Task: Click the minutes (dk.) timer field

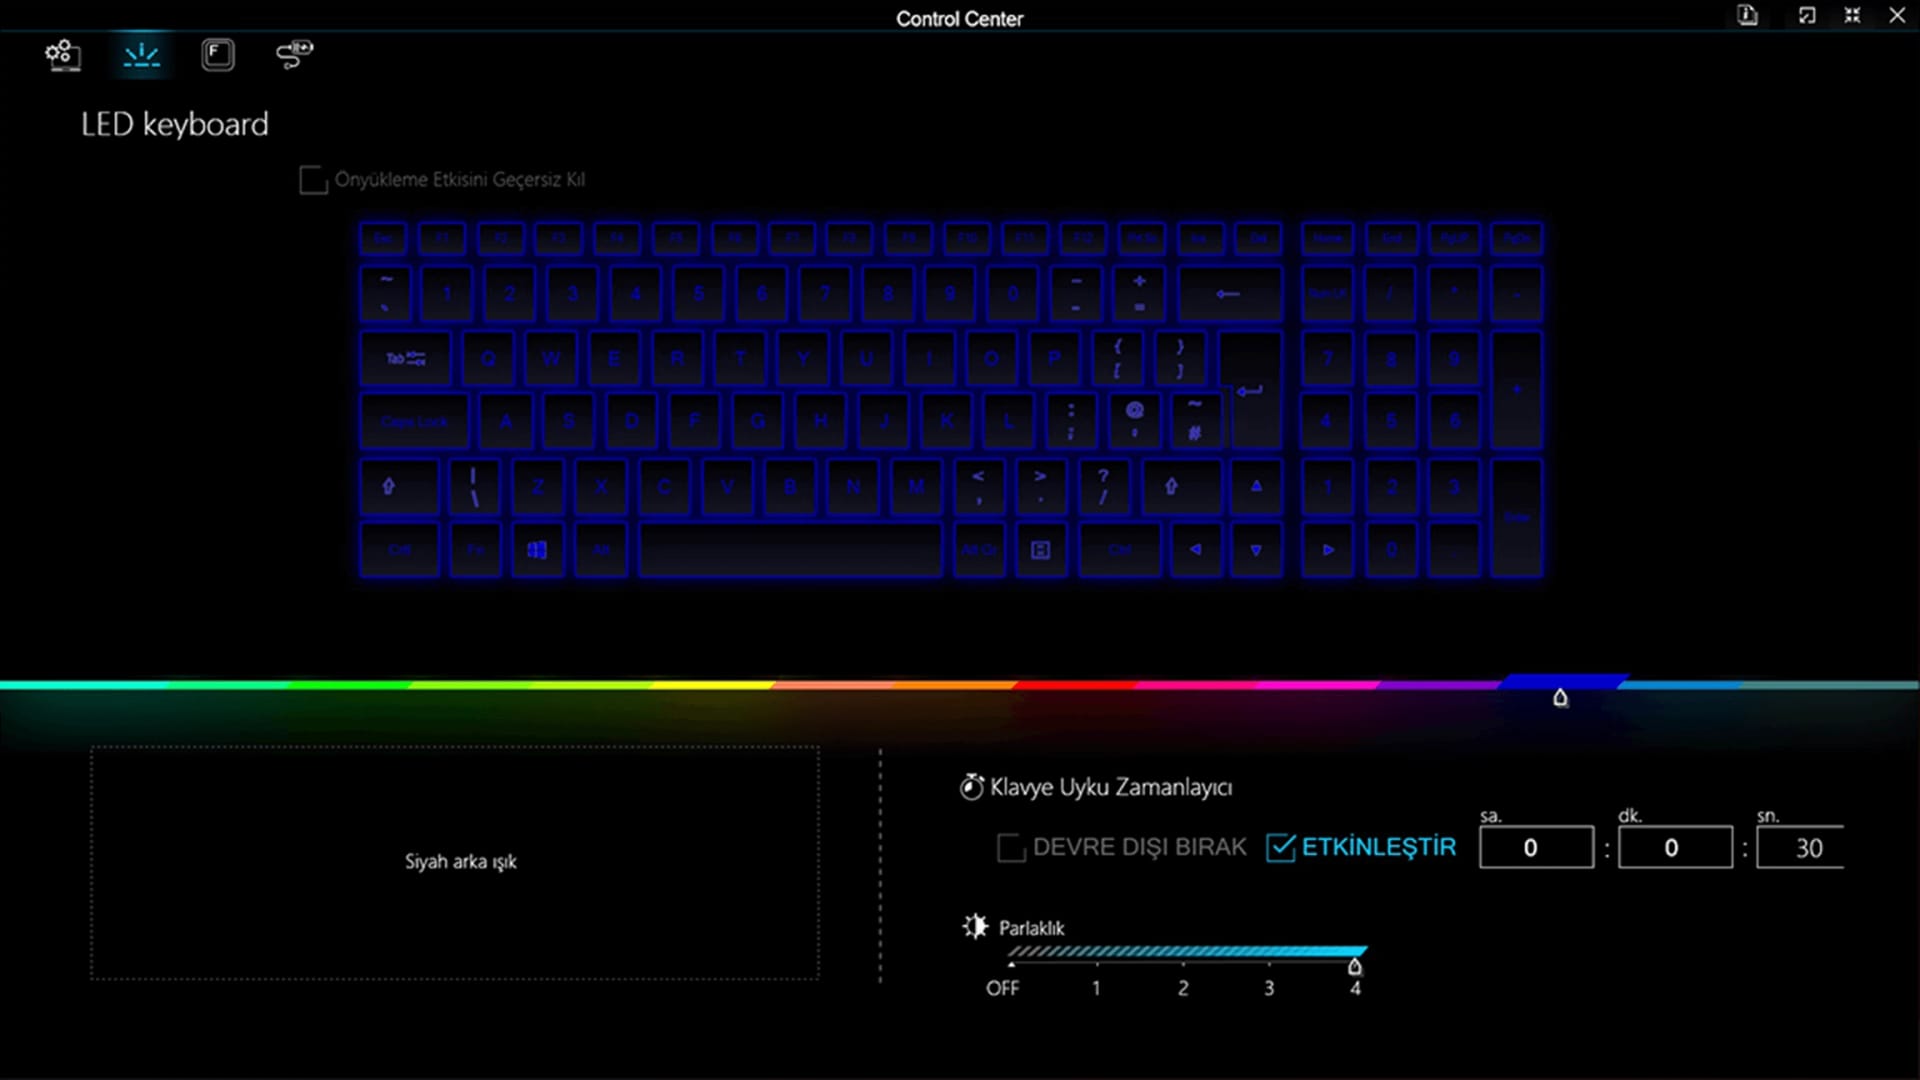Action: click(x=1674, y=848)
